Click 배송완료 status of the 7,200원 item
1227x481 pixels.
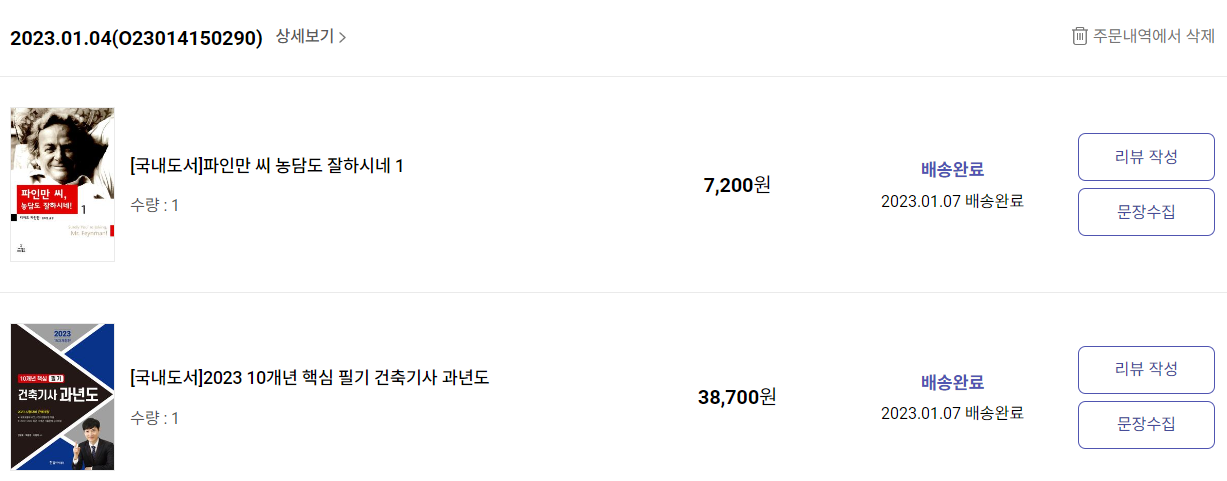coord(952,169)
